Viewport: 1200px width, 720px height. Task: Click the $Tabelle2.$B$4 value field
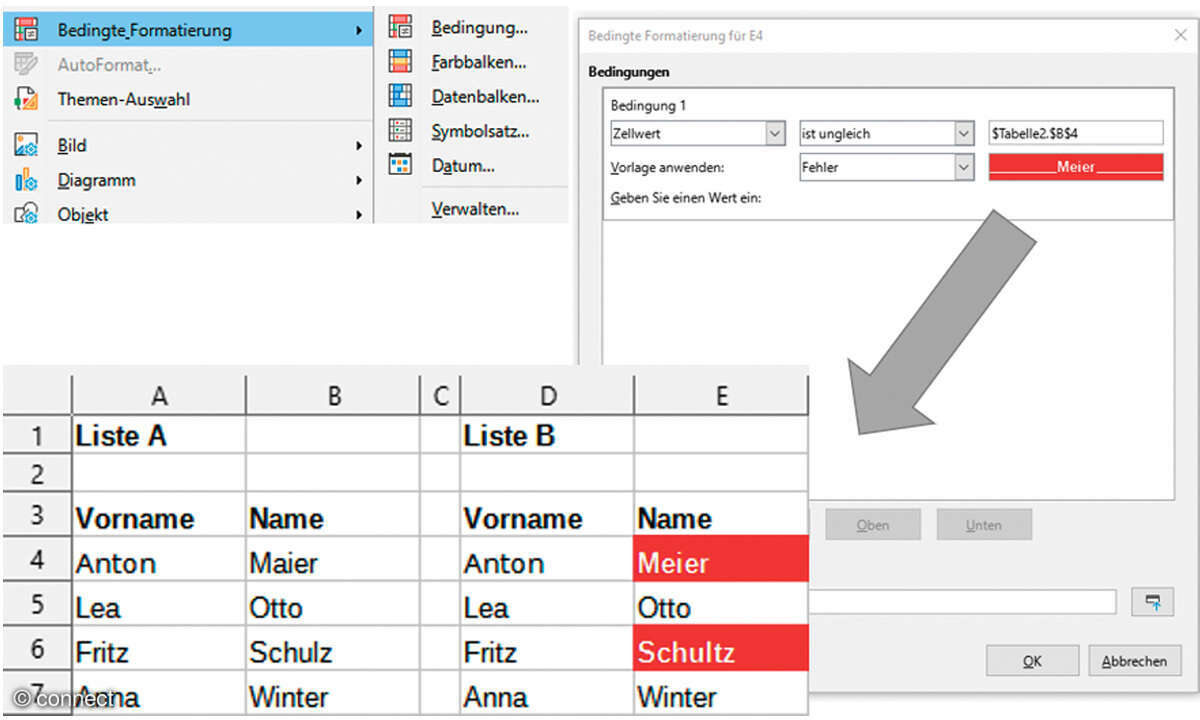1075,133
